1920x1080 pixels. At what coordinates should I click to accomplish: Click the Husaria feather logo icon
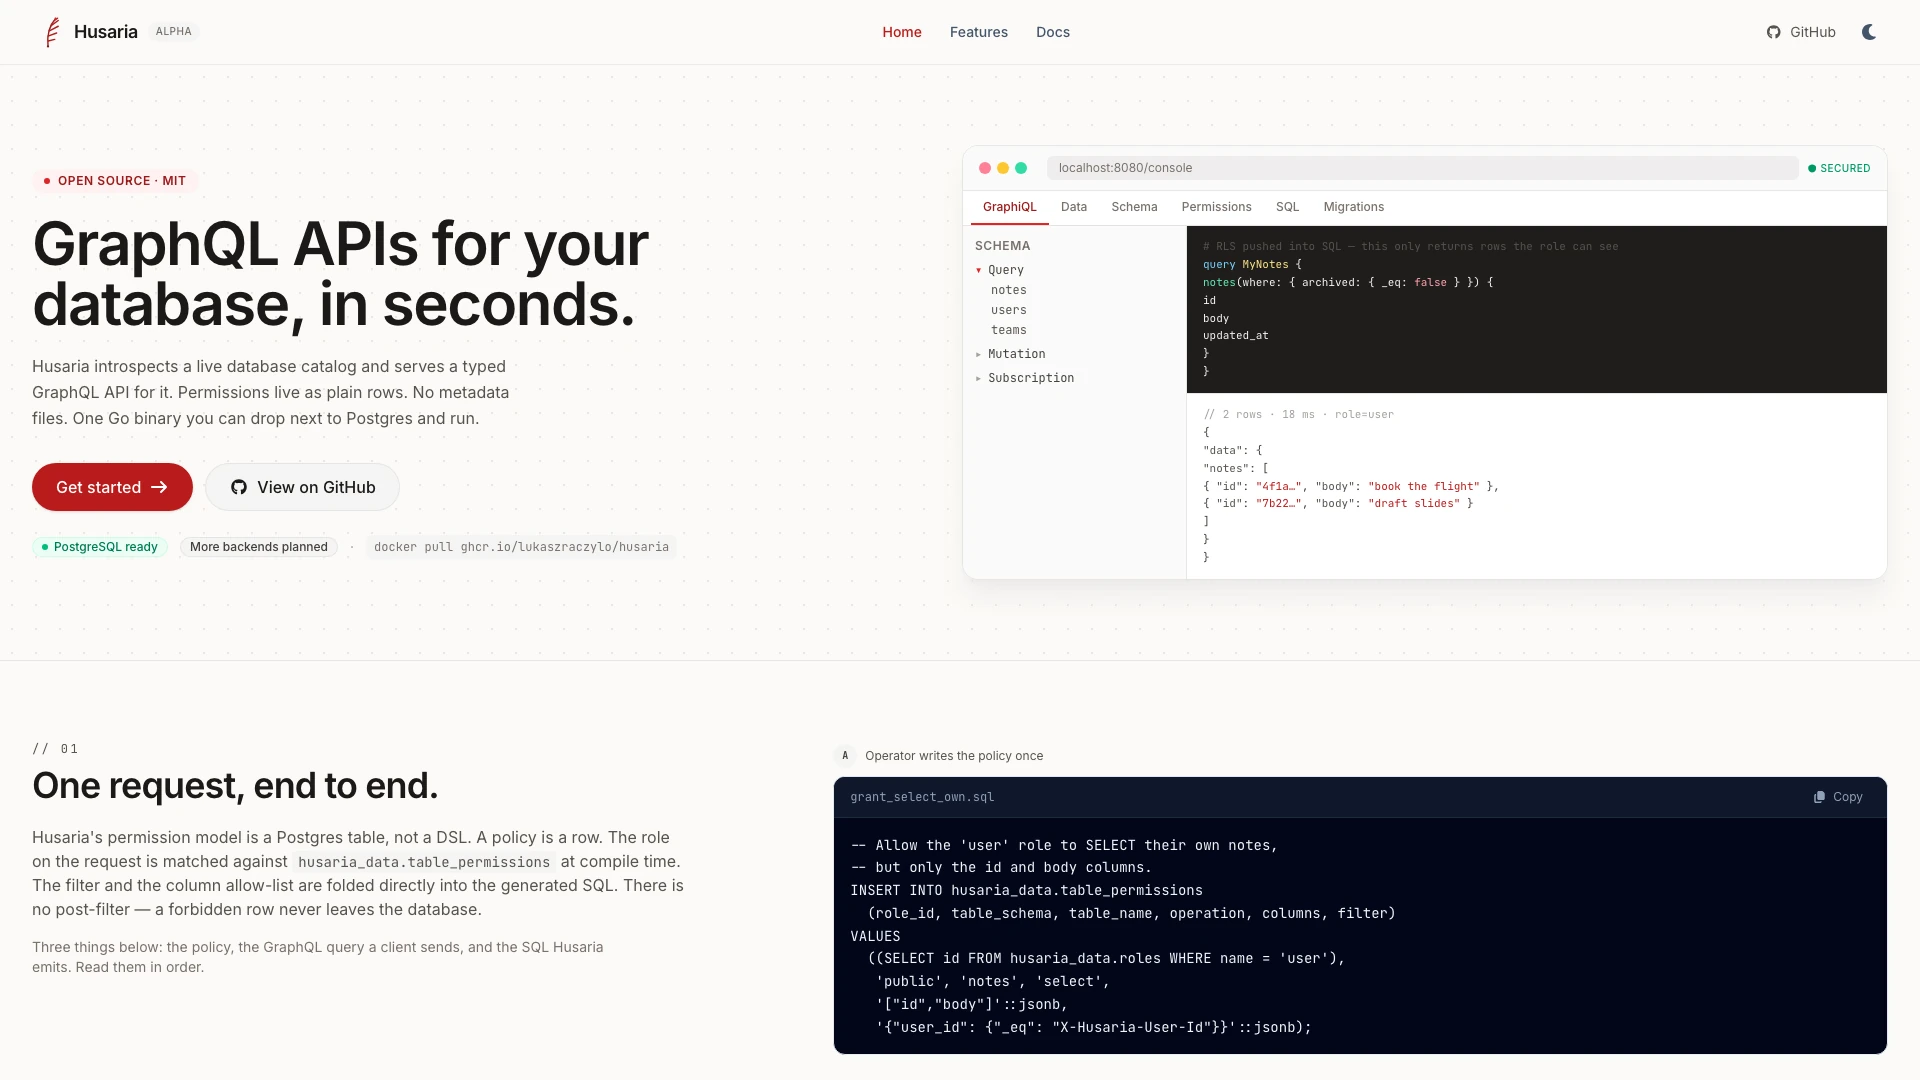[53, 32]
